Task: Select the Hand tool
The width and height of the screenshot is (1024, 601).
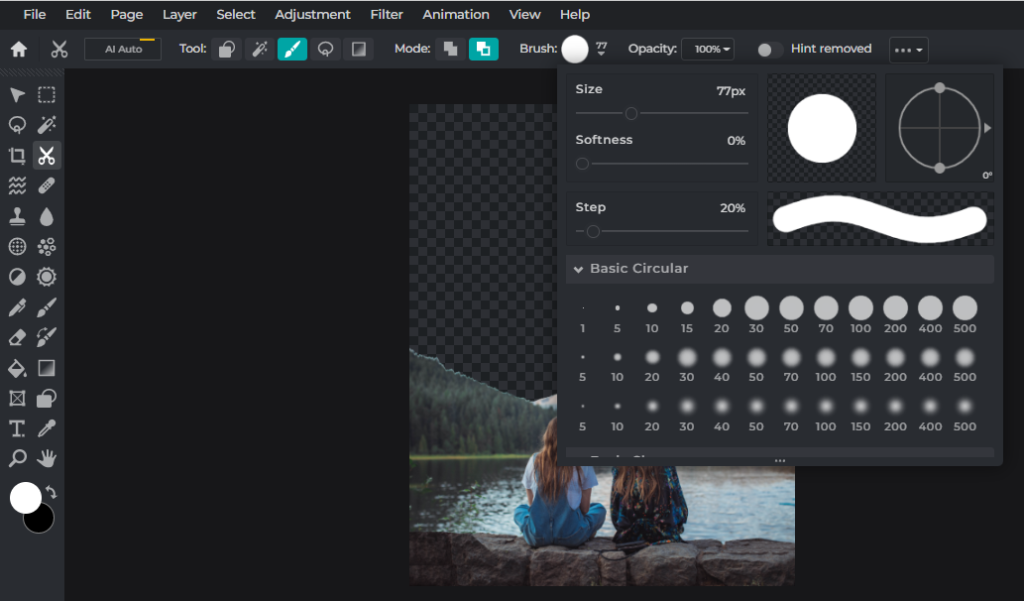Action: (x=46, y=458)
